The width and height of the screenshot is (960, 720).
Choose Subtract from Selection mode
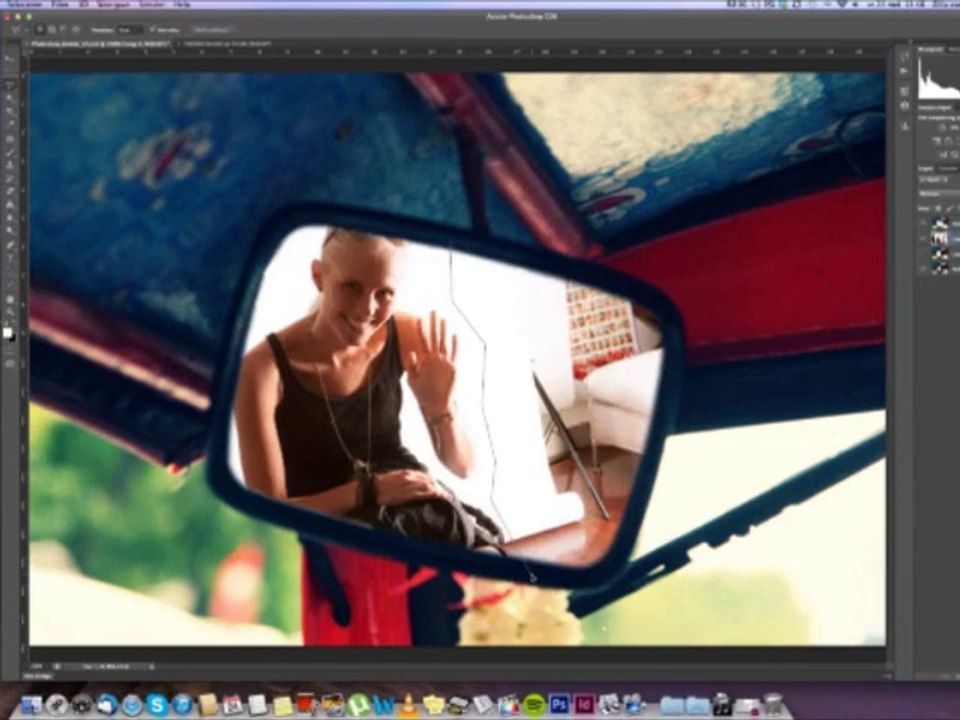pos(64,29)
